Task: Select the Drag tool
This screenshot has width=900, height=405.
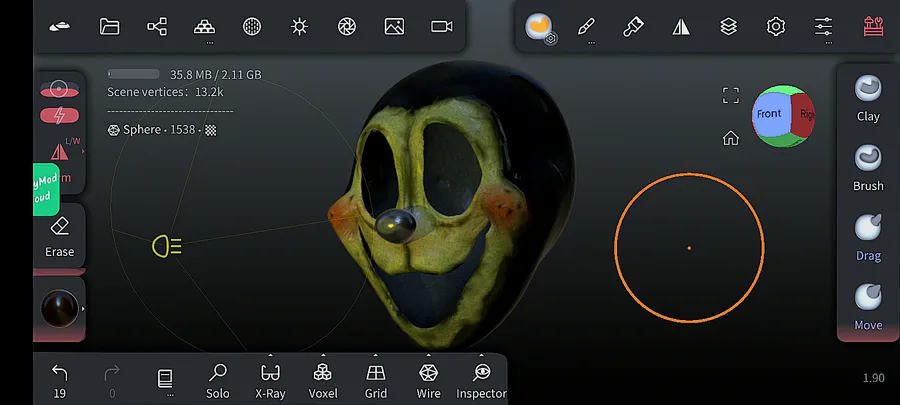Action: [868, 238]
